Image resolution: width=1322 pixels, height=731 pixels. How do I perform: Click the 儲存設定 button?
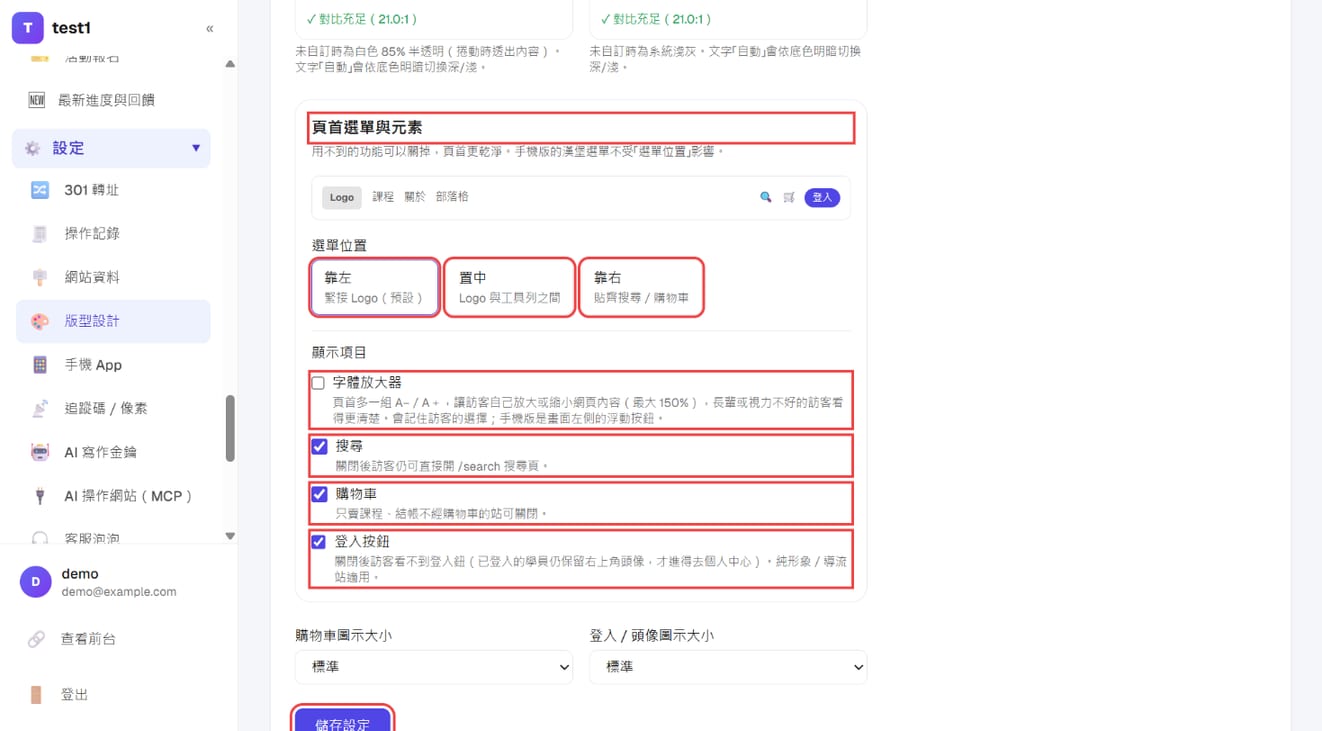[342, 721]
